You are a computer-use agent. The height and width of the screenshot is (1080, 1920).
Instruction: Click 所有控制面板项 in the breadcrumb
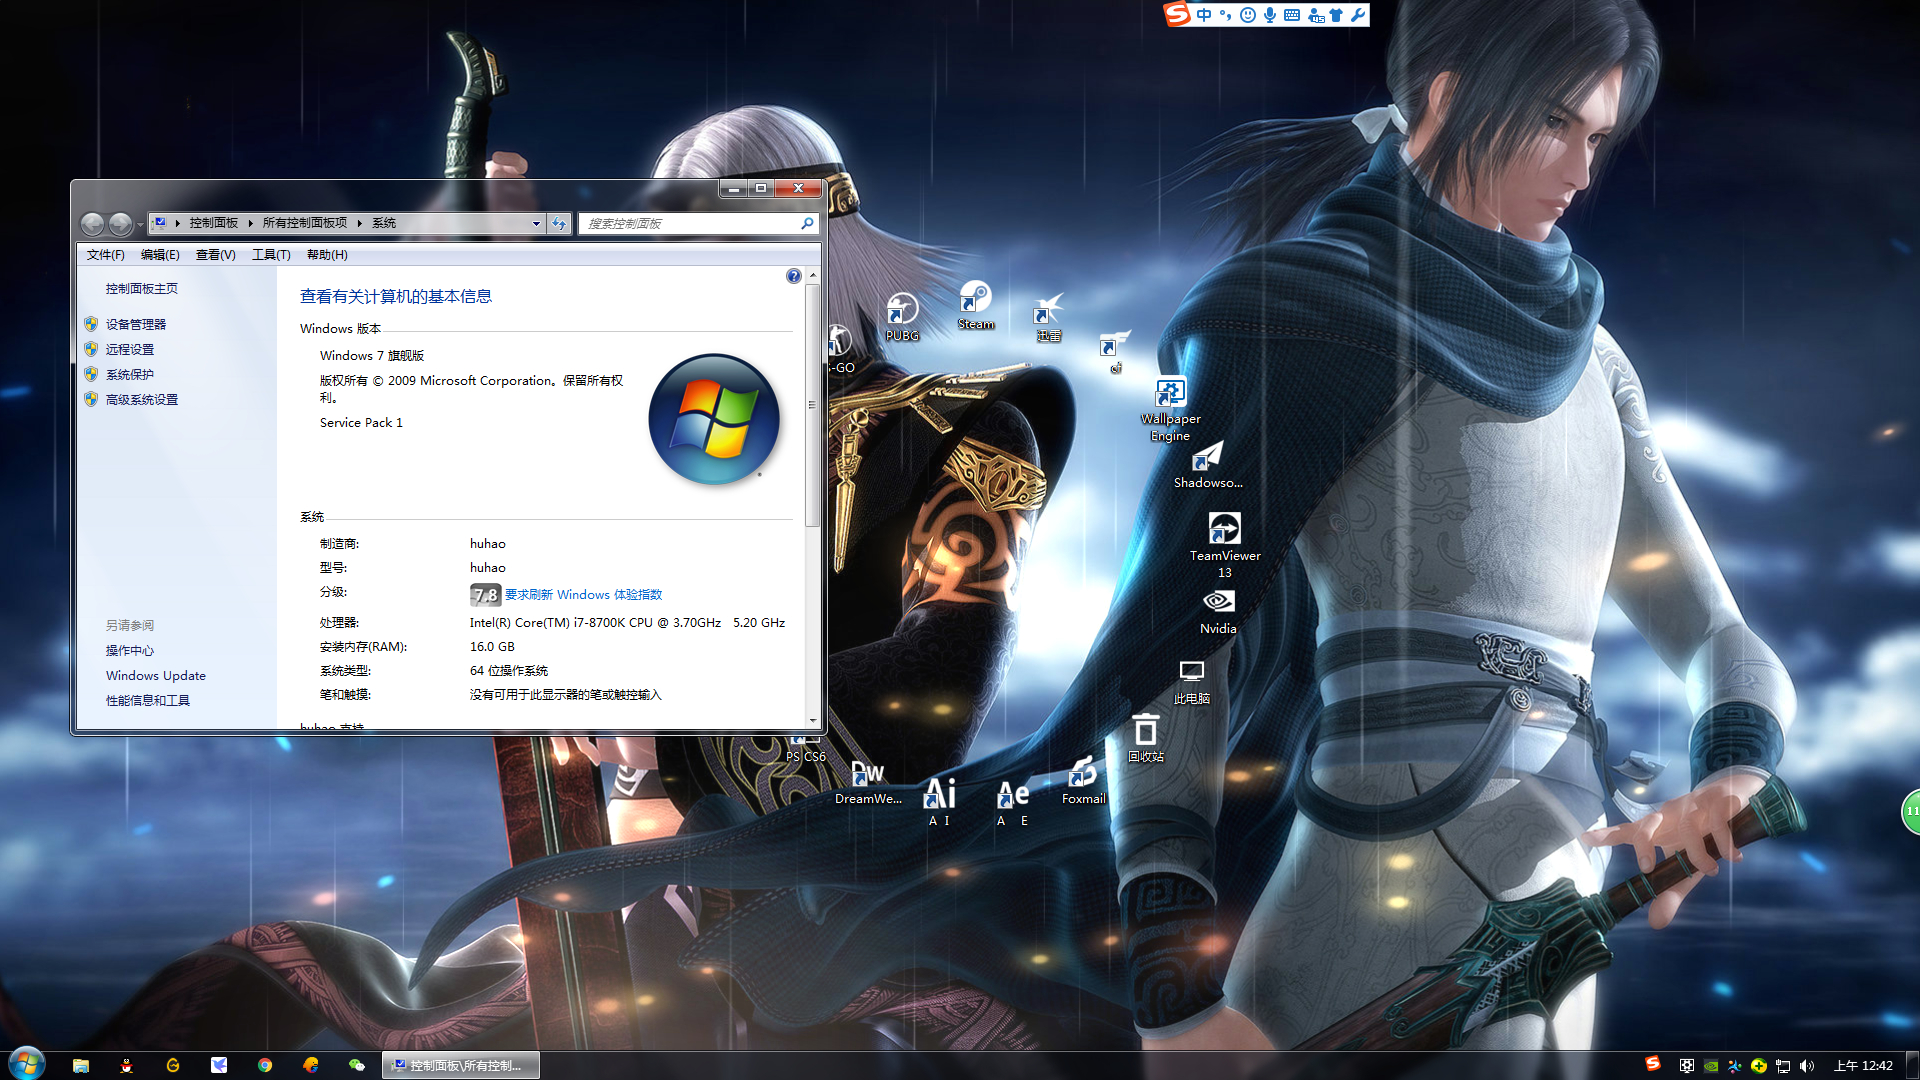305,223
